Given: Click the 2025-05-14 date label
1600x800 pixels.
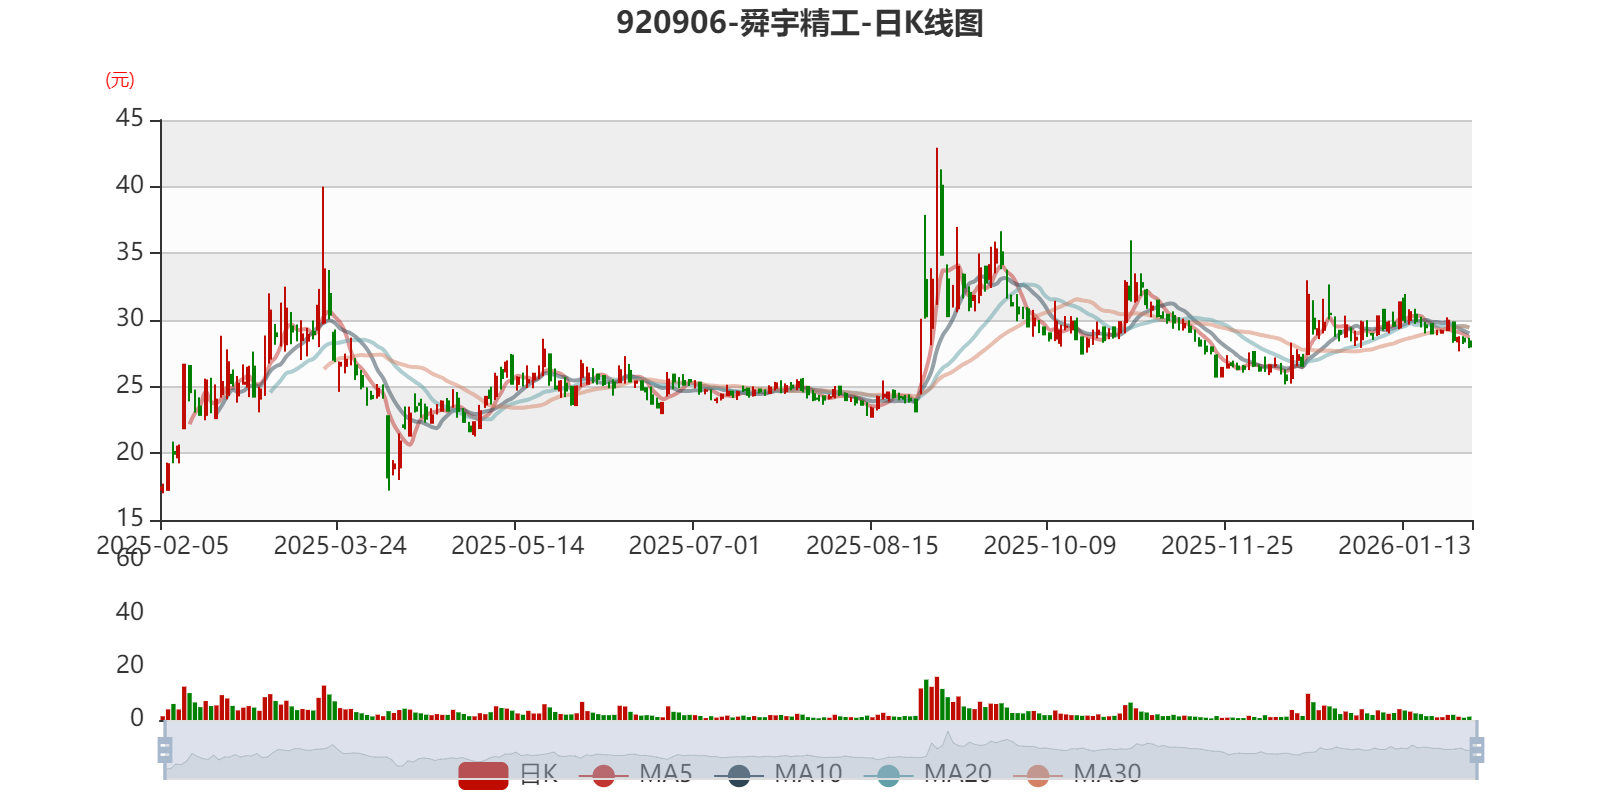Looking at the screenshot, I should coord(518,546).
